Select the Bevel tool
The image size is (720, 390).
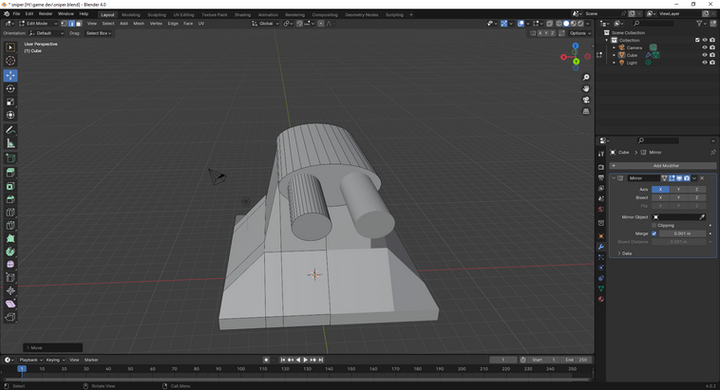tap(10, 199)
